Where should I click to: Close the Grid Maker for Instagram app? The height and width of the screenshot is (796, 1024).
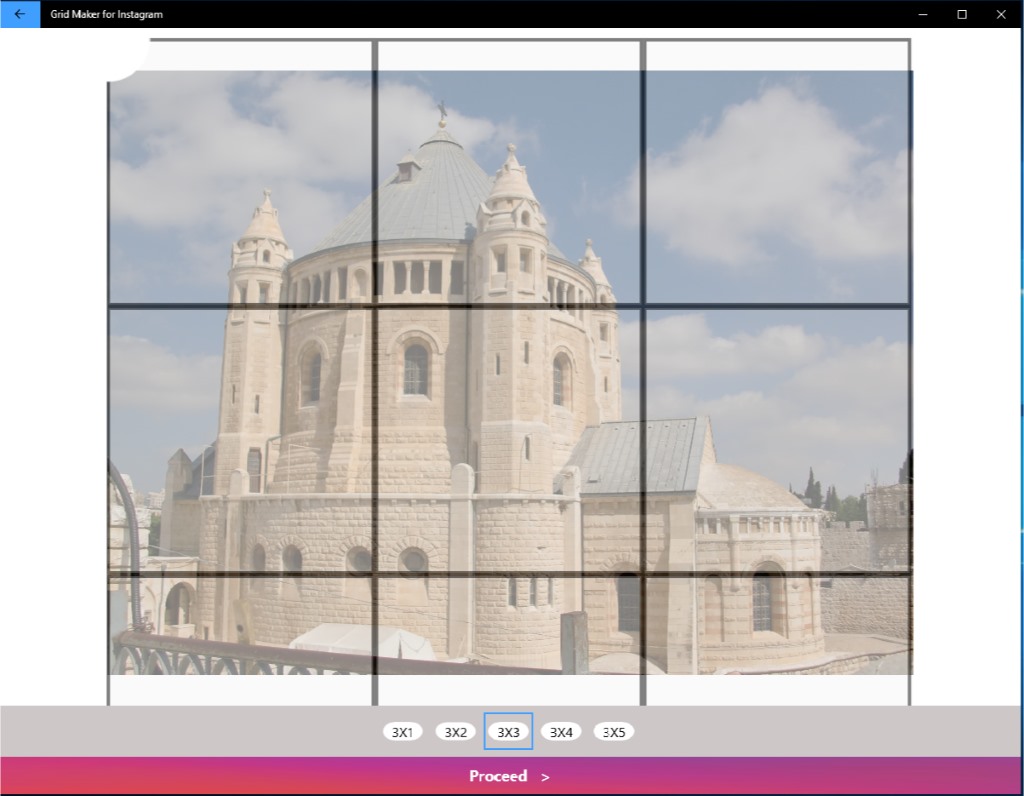(x=1001, y=14)
